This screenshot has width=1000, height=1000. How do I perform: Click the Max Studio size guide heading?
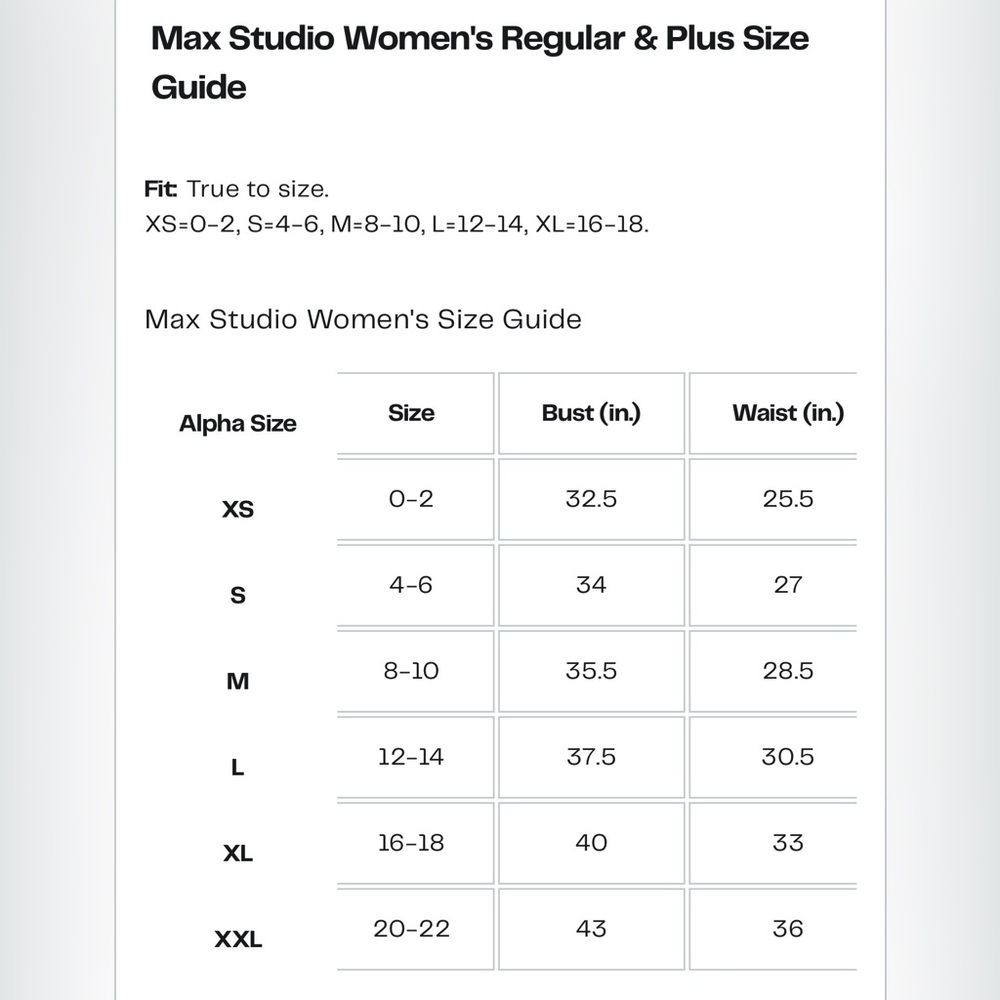tap(480, 62)
